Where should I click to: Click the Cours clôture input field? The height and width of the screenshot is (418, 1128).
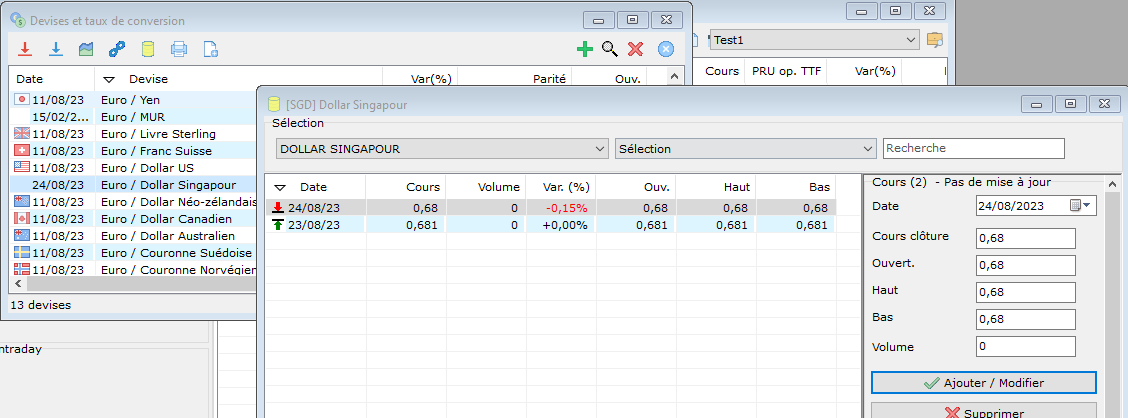click(x=1026, y=238)
